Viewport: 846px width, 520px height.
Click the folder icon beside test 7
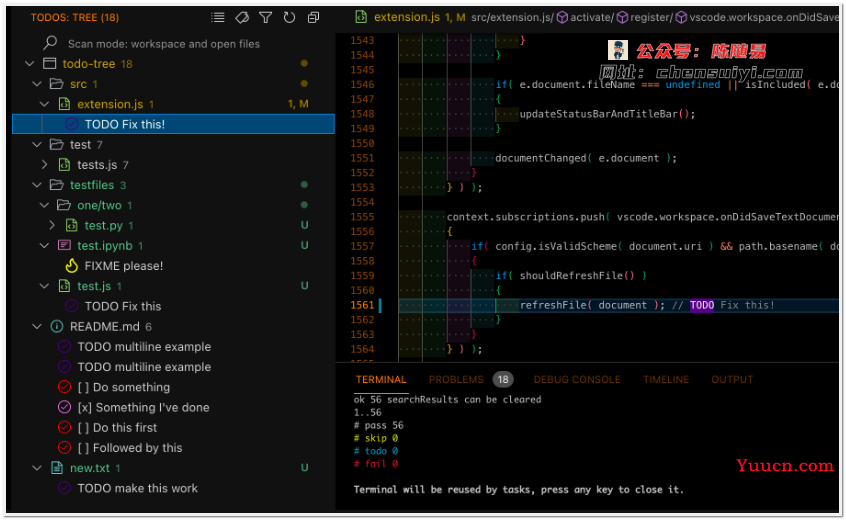click(57, 145)
